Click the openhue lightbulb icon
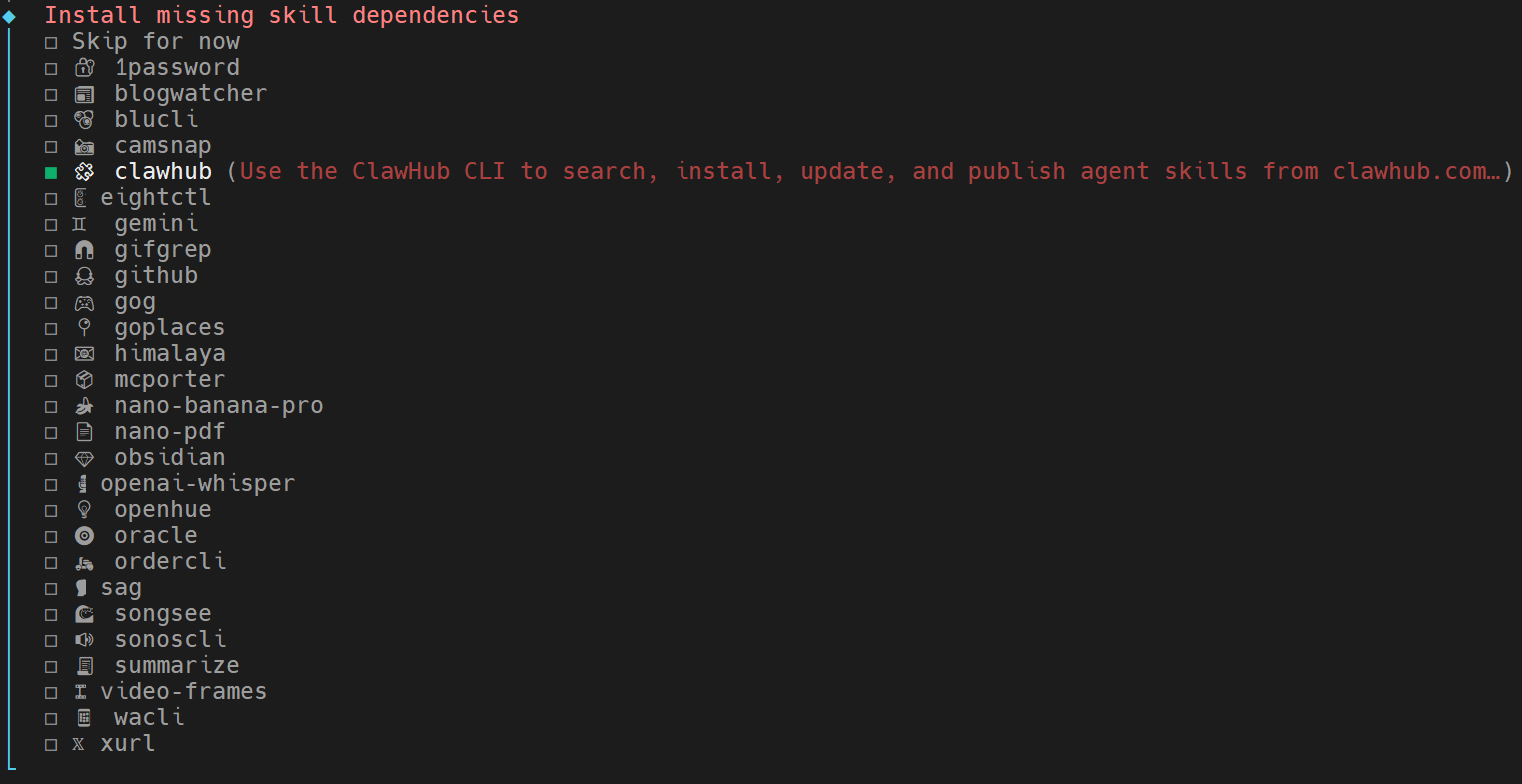Image resolution: width=1522 pixels, height=784 pixels. 84,509
